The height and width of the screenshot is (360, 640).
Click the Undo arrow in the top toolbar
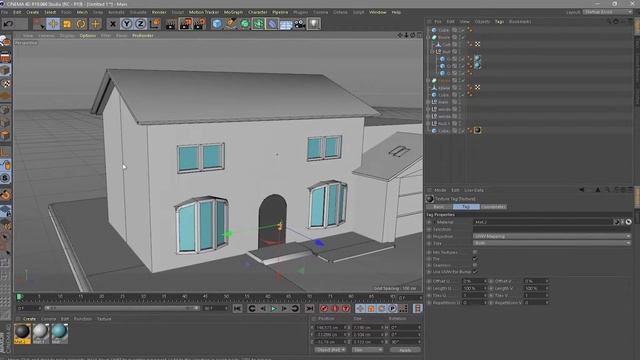8,24
